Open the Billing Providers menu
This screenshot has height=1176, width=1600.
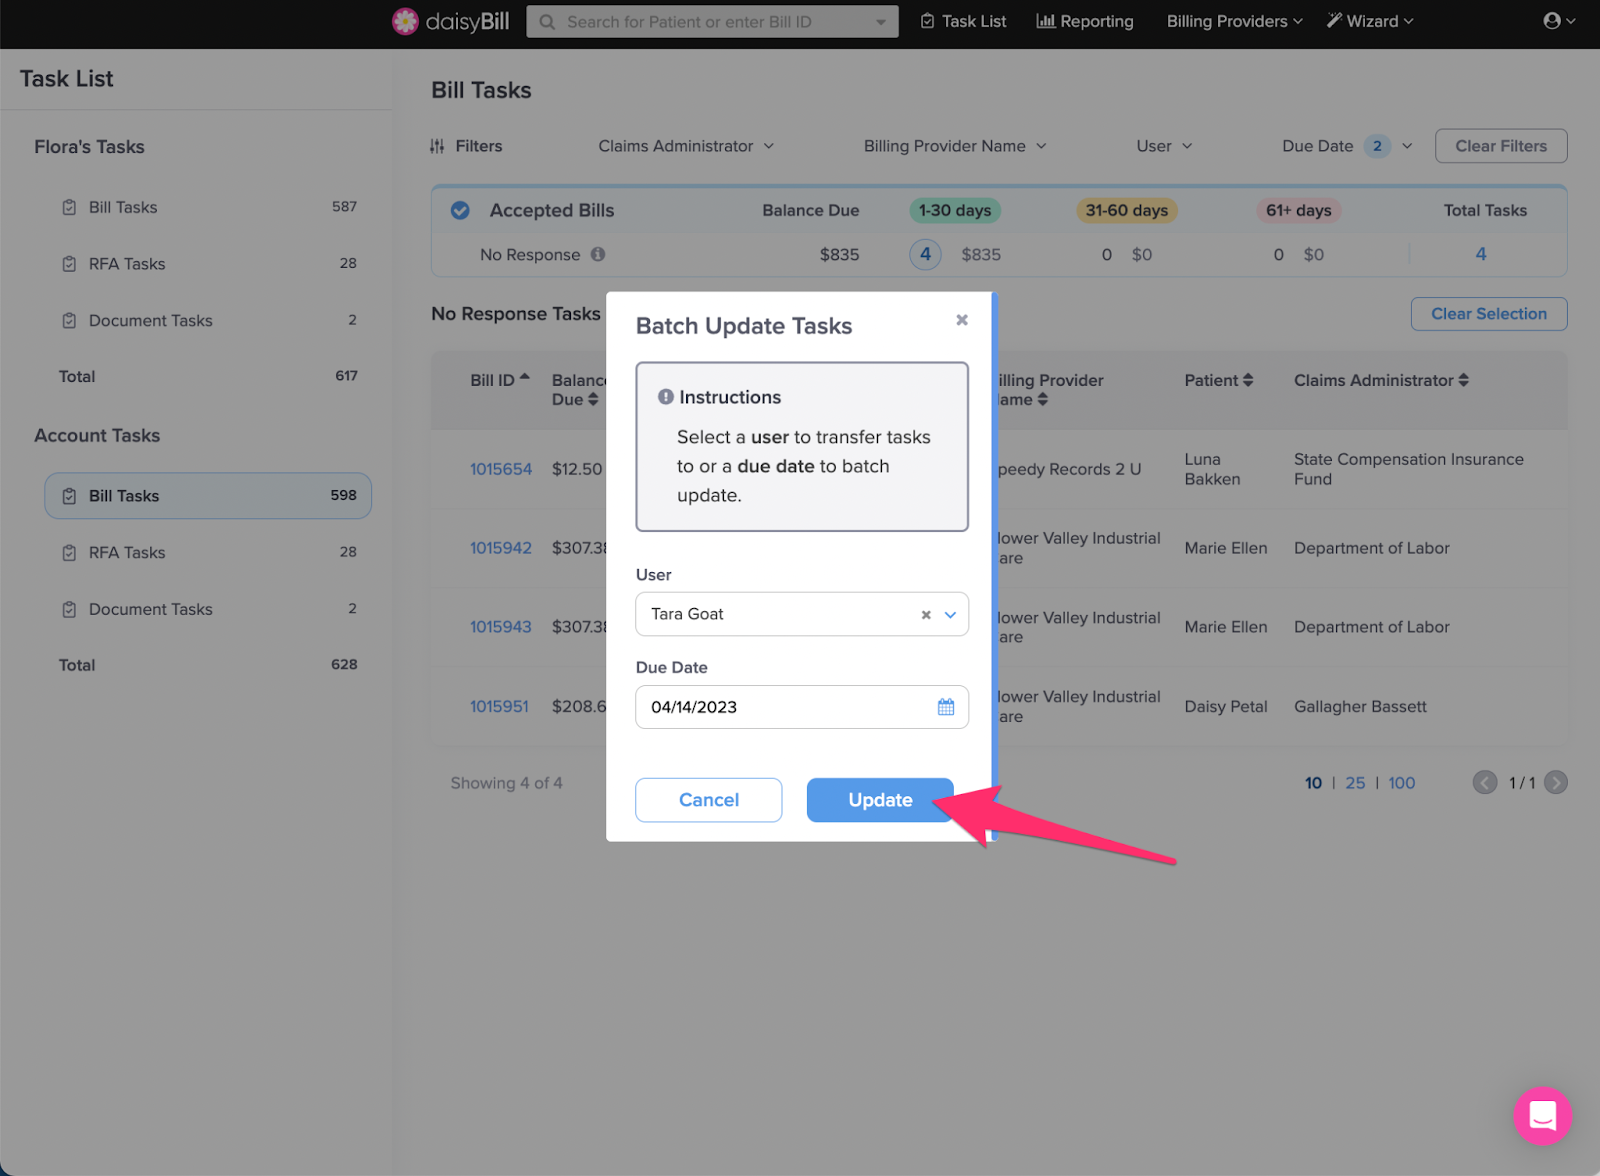pyautogui.click(x=1233, y=21)
